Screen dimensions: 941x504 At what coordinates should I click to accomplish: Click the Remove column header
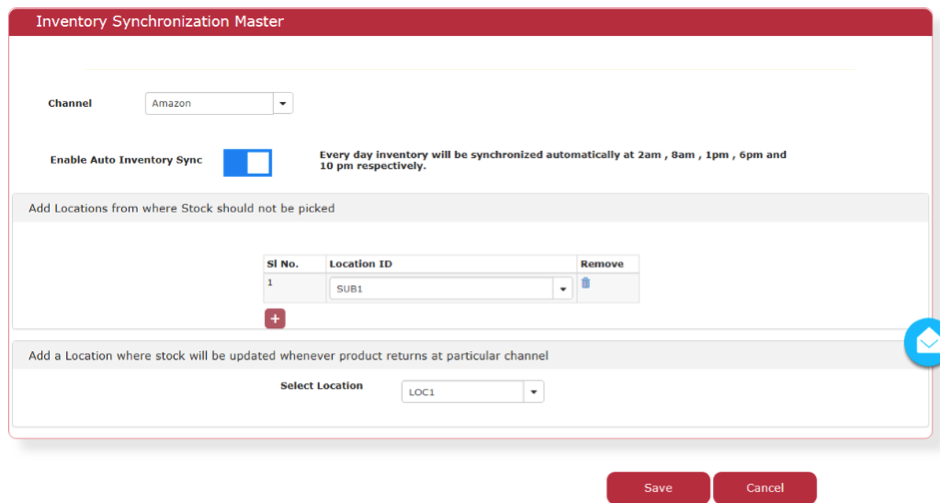coord(608,264)
